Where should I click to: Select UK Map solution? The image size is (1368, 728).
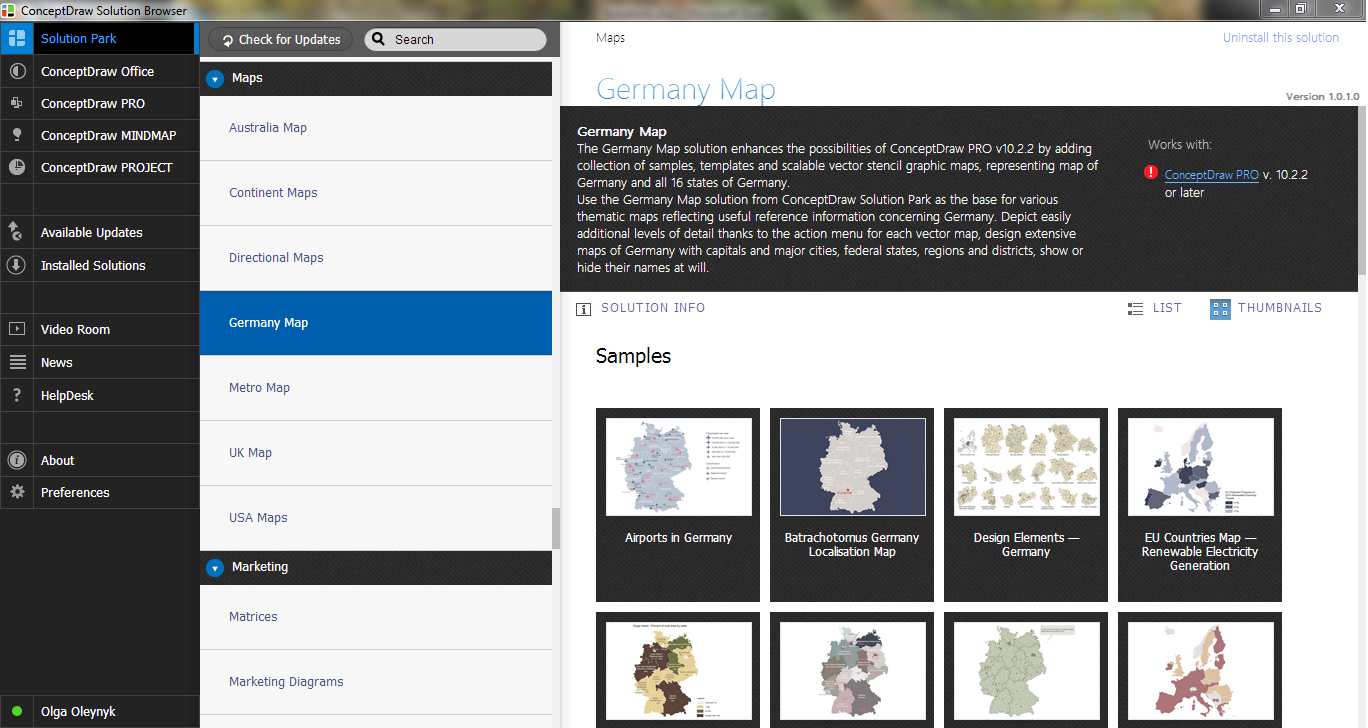(376, 453)
